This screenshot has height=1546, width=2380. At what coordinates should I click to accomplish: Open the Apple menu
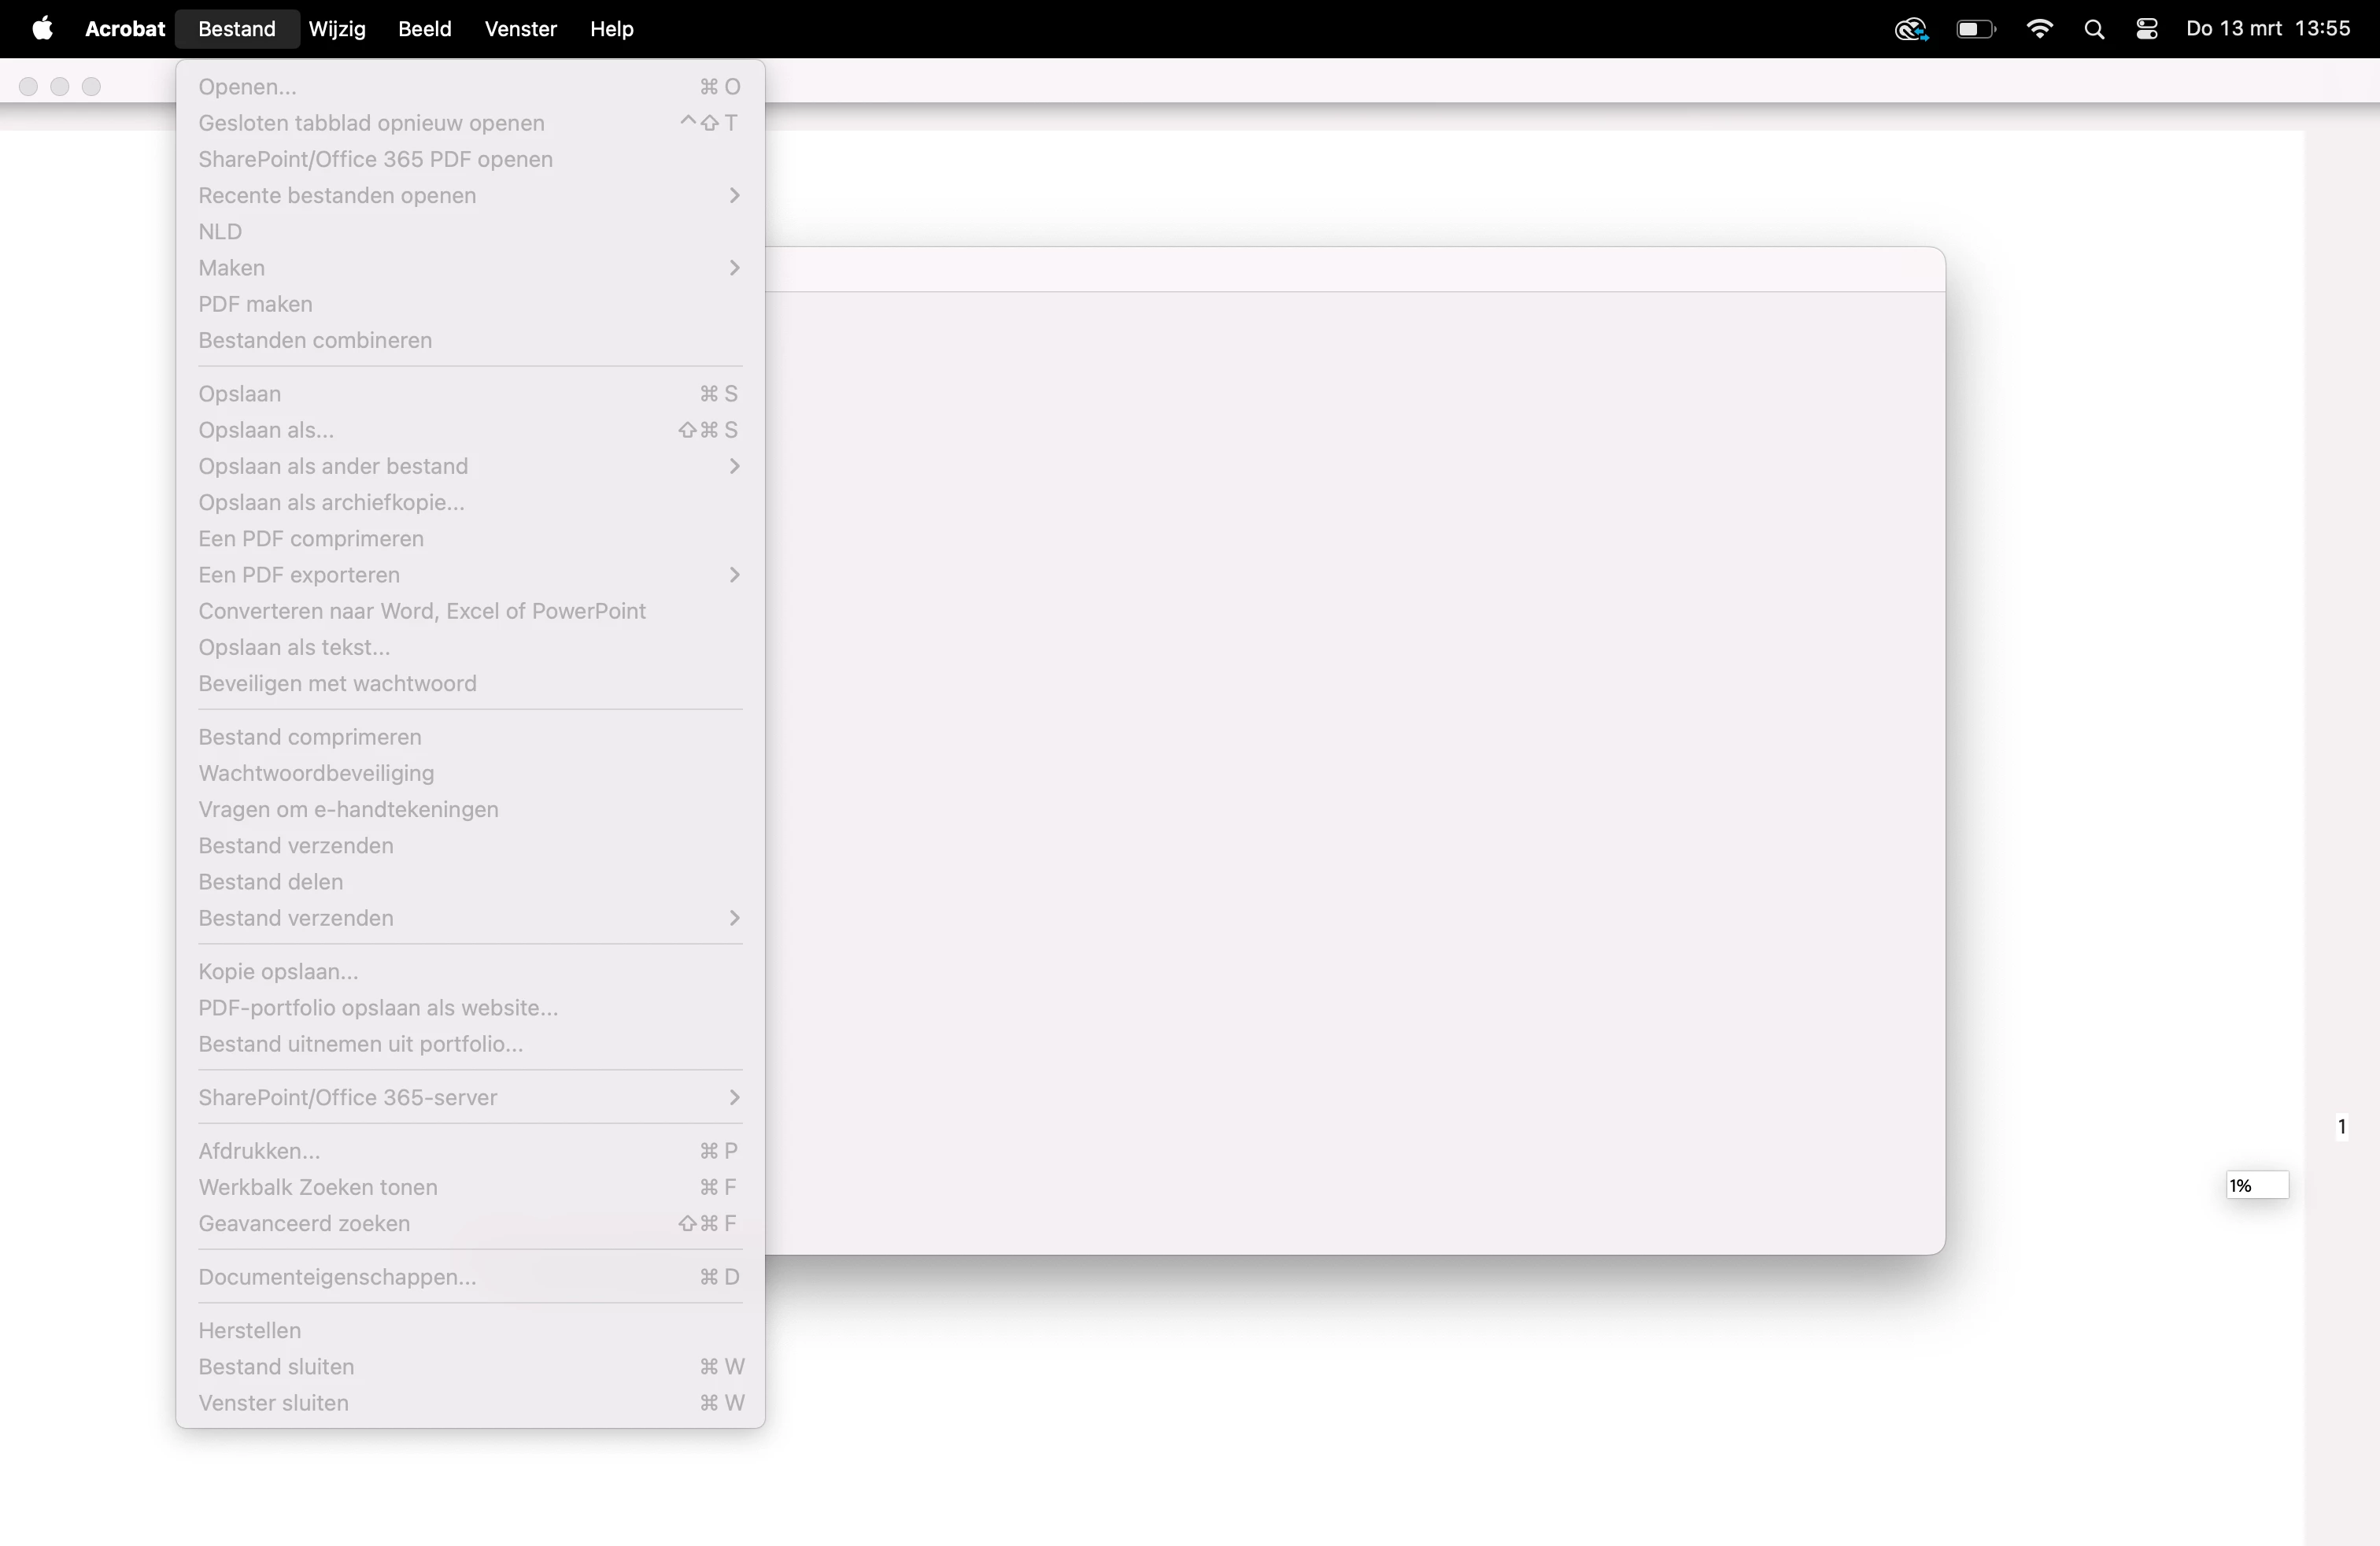[42, 29]
